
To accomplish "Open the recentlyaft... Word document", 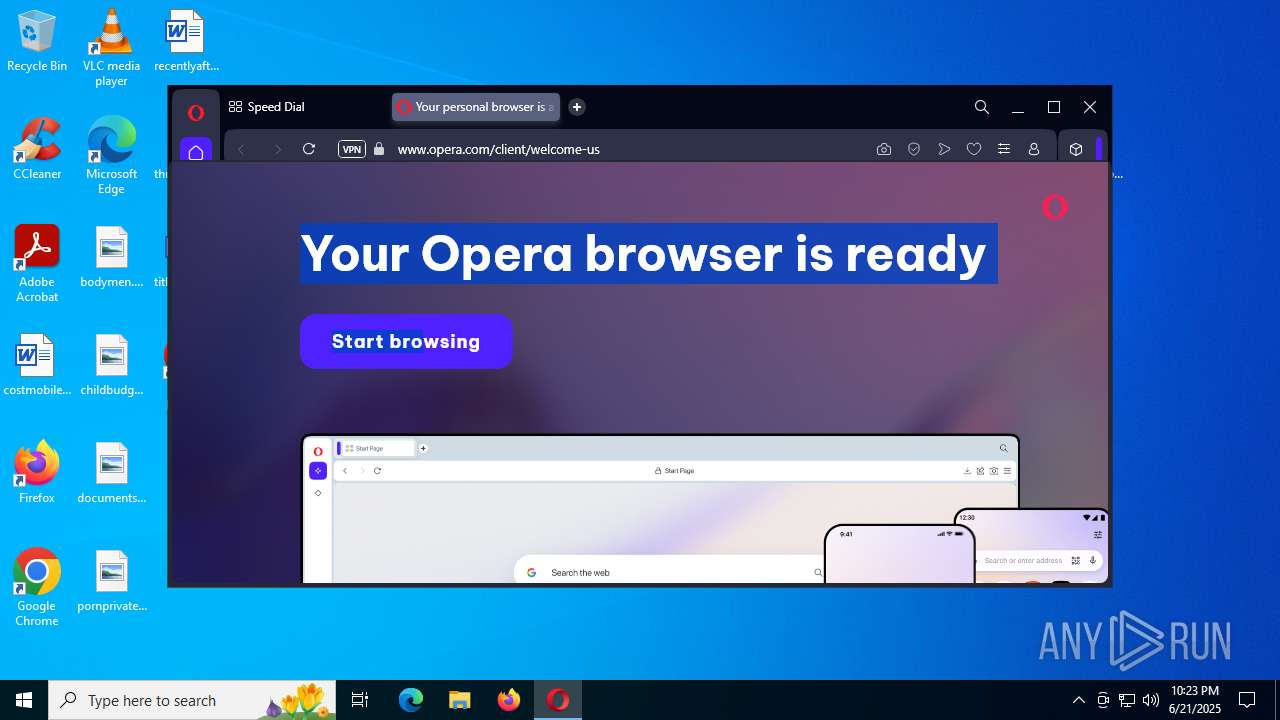I will coord(186,42).
